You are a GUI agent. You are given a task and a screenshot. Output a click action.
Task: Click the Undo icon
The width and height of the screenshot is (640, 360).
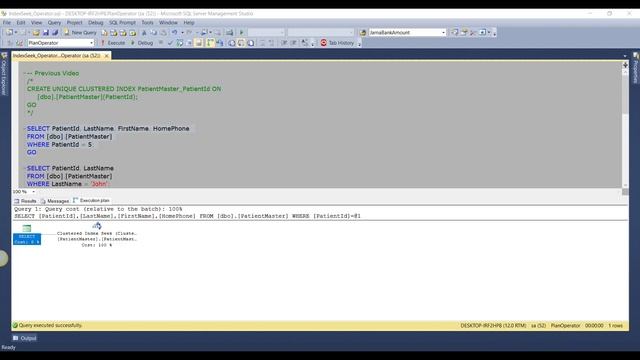(x=174, y=33)
